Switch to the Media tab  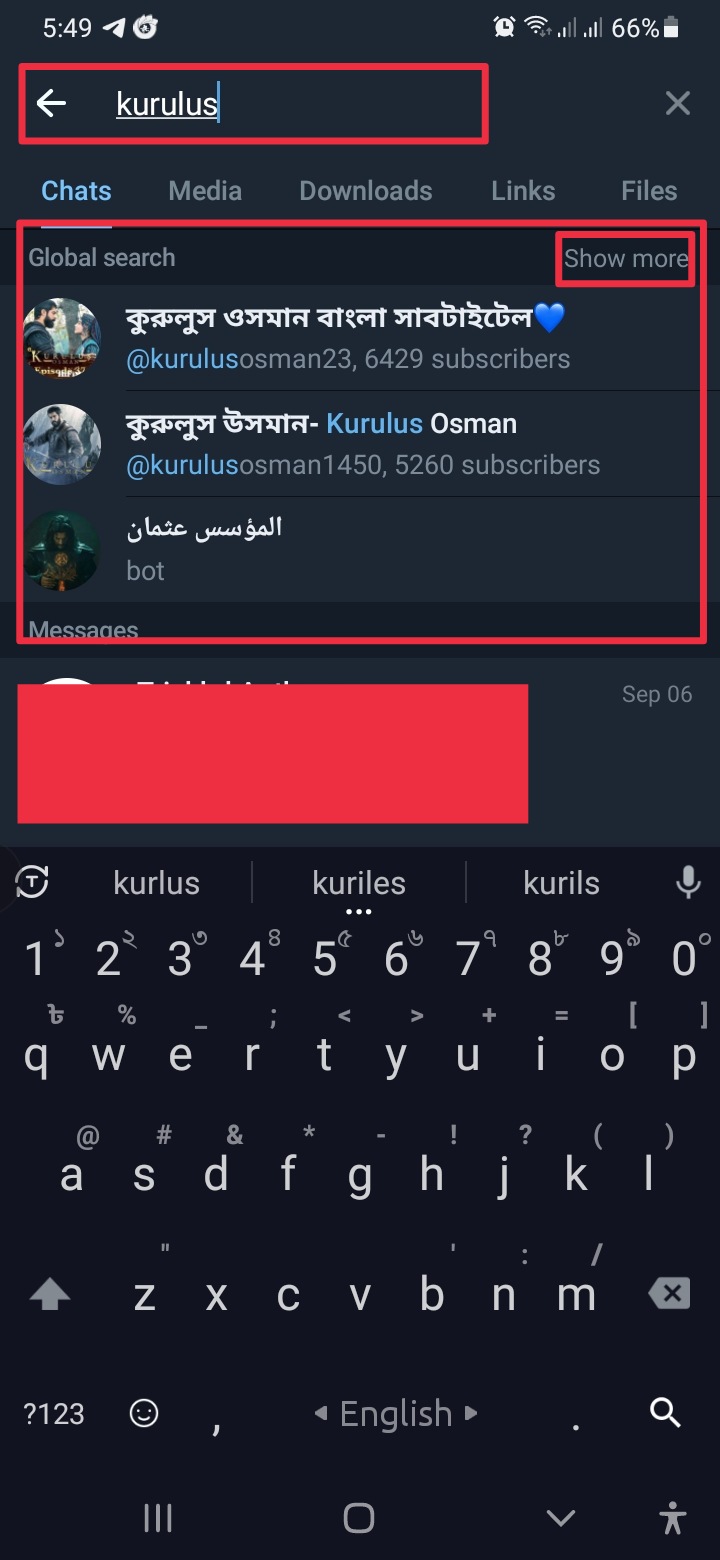(205, 190)
